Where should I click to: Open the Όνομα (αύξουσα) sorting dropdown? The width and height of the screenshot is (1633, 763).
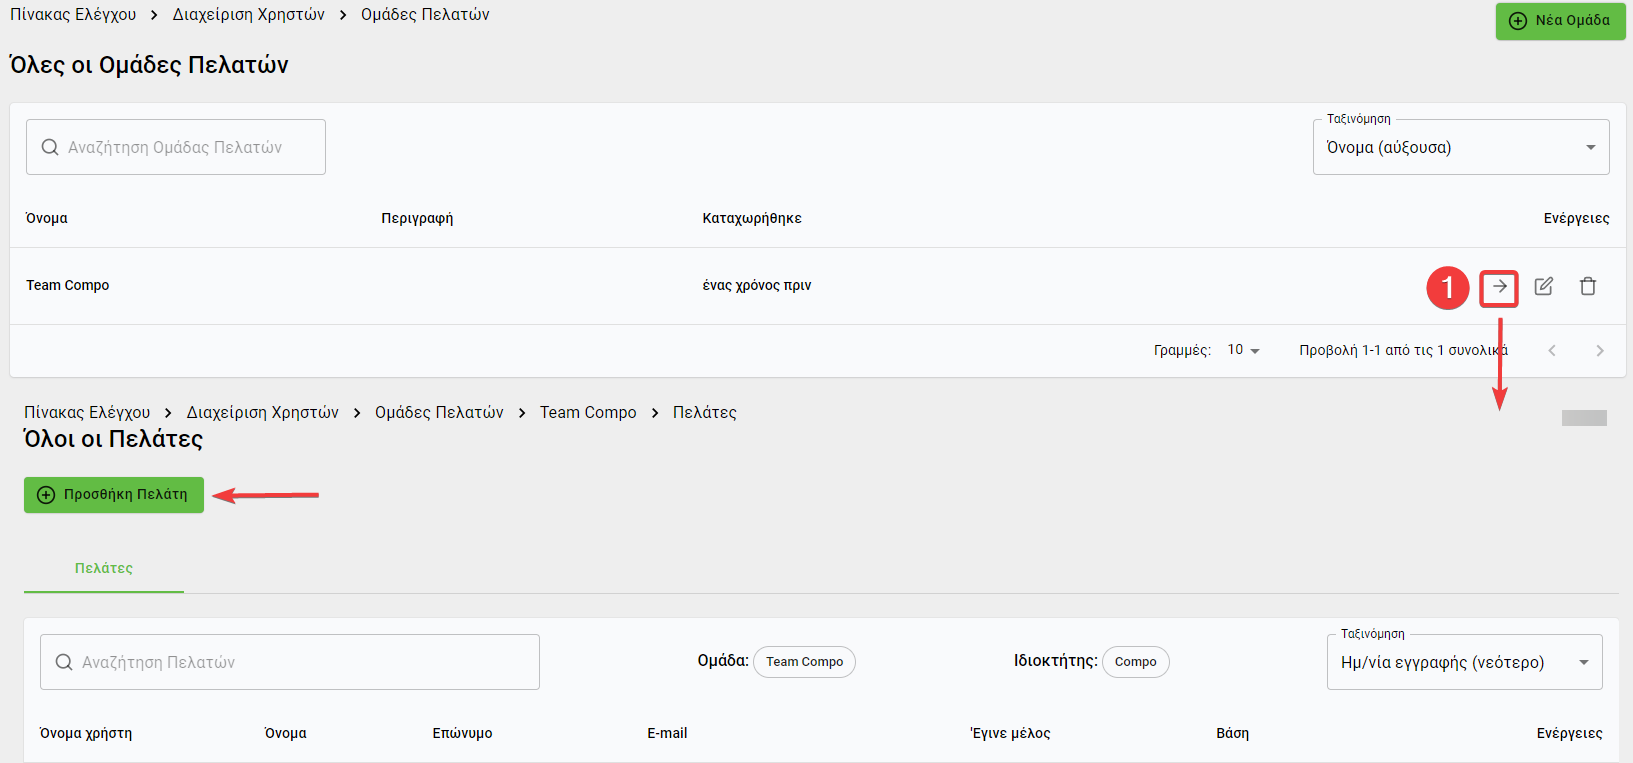click(x=1460, y=148)
